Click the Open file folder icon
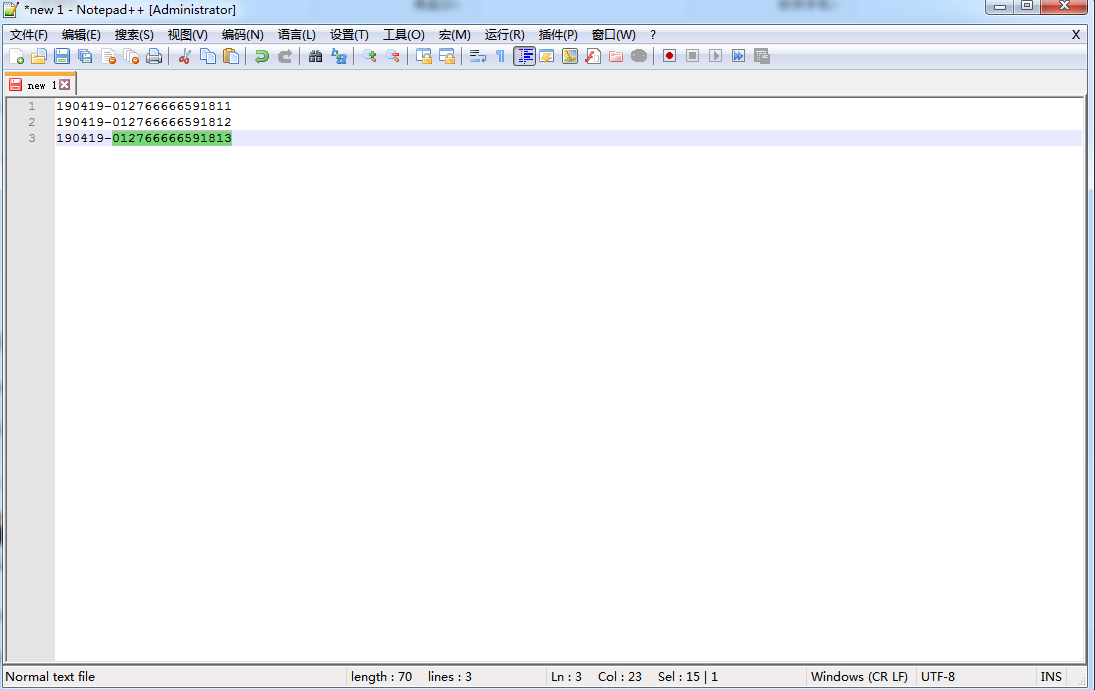This screenshot has height=690, width=1095. [x=39, y=56]
